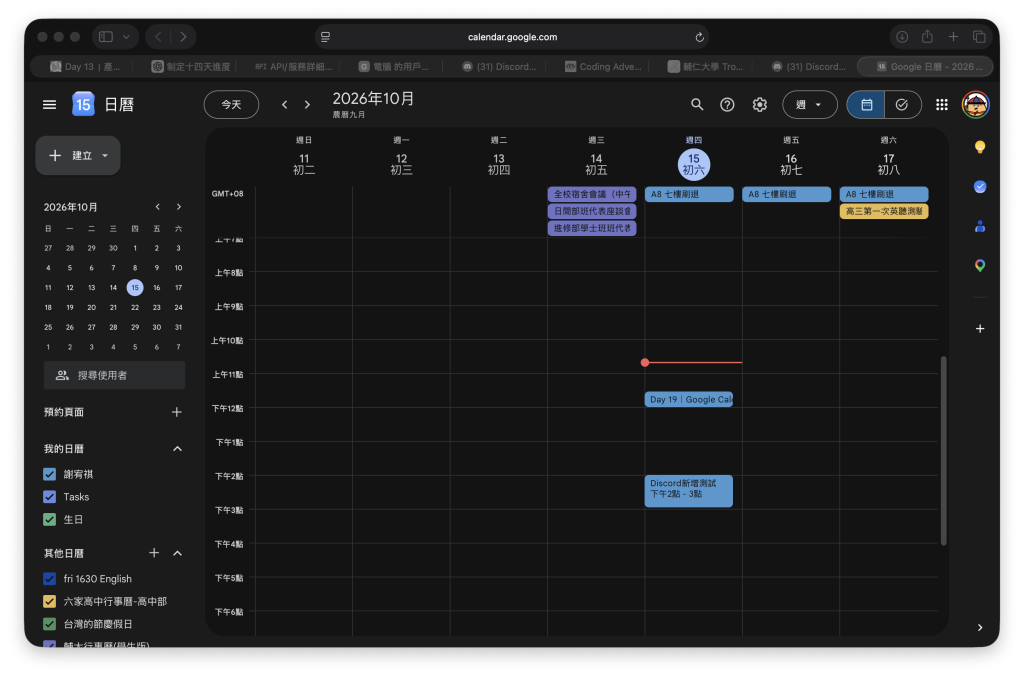This screenshot has height=677, width=1024.
Task: Hide the 台灣的節慶假日 calendar
Action: [x=50, y=624]
